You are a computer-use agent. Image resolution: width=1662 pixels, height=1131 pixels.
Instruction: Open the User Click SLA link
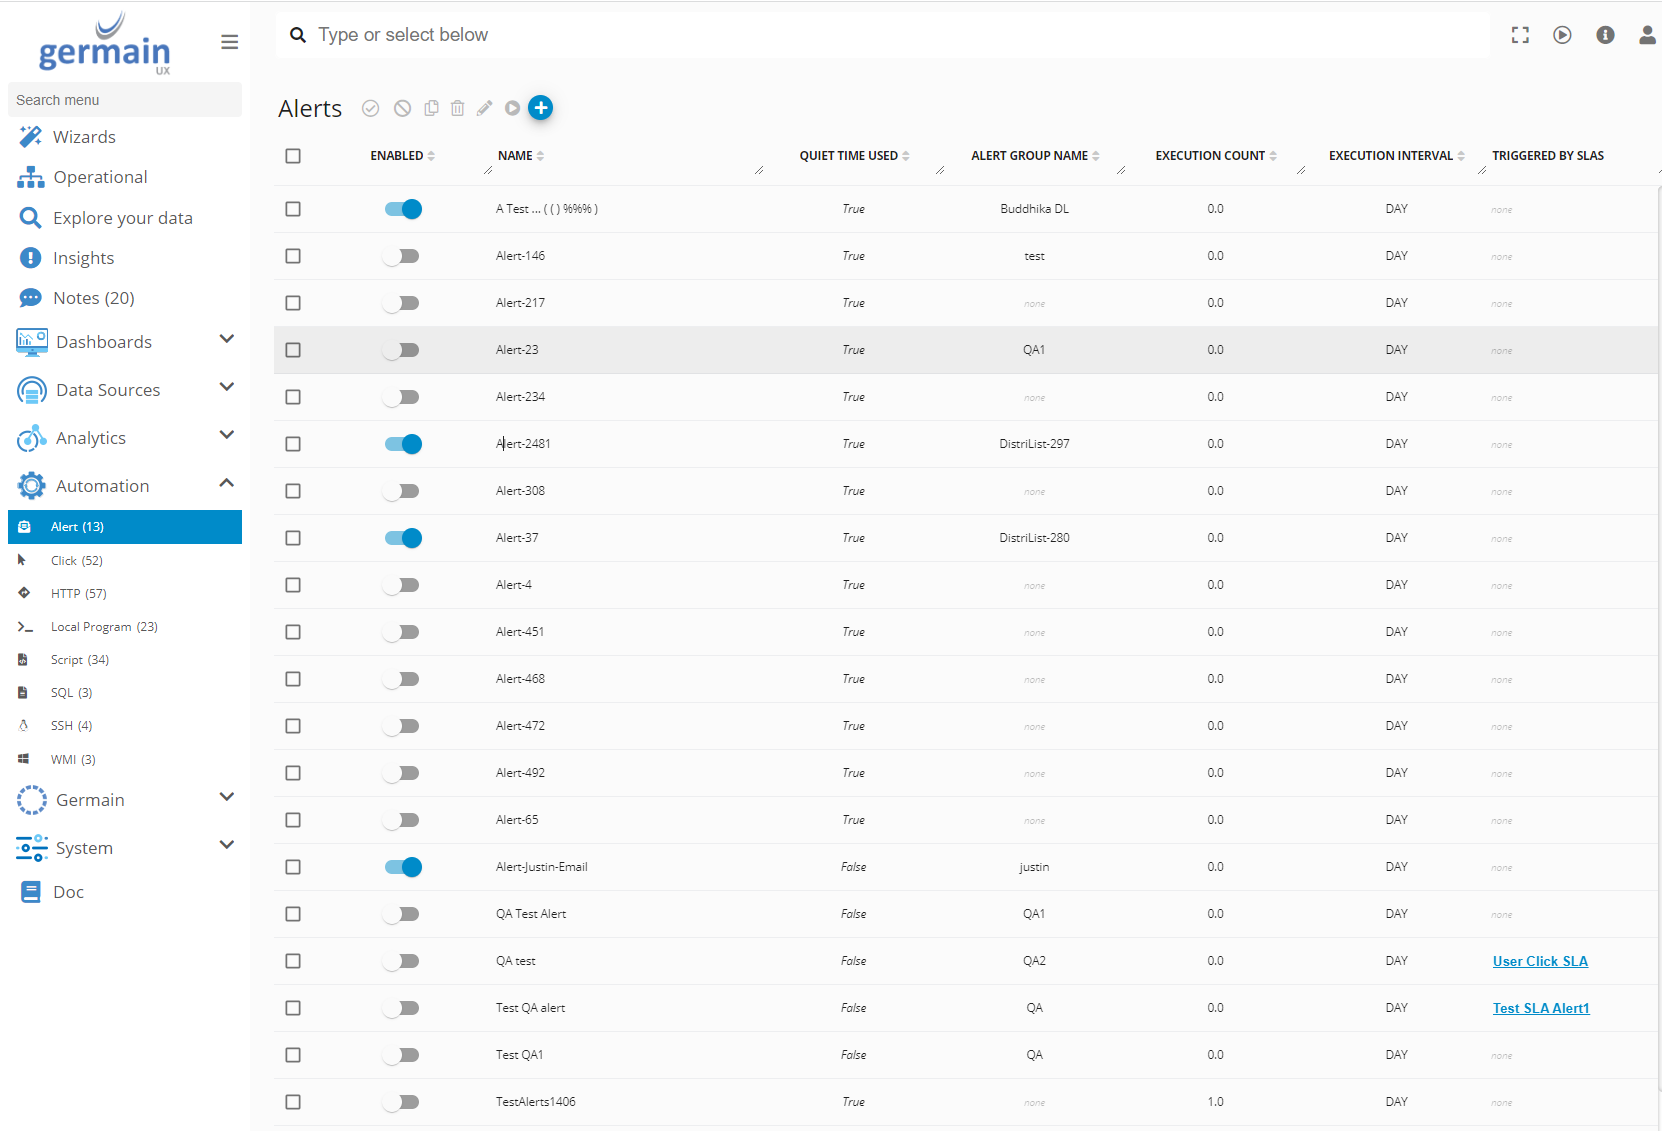point(1540,961)
